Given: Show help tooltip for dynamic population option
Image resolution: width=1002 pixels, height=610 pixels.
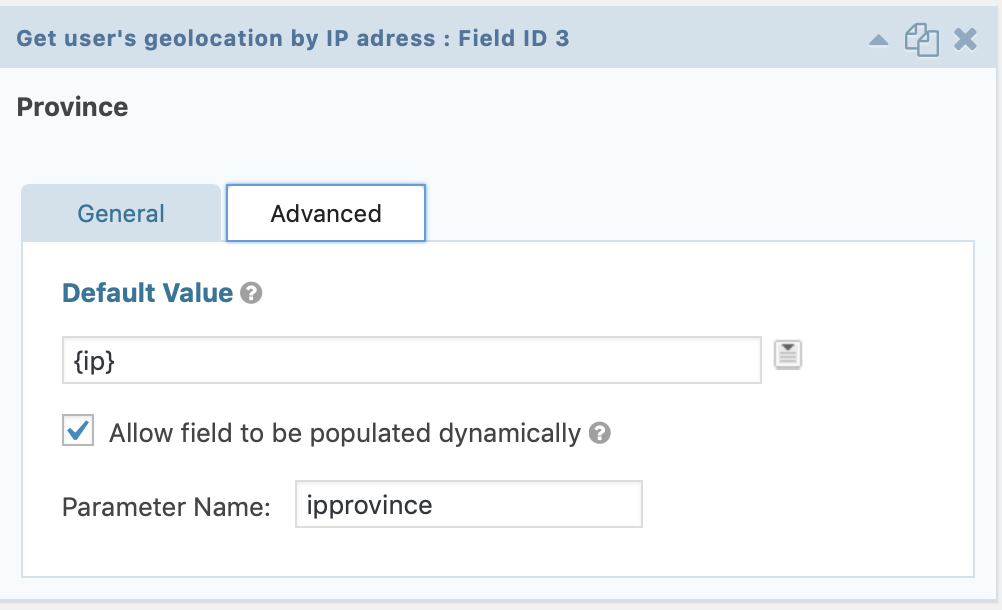Looking at the screenshot, I should [x=599, y=433].
